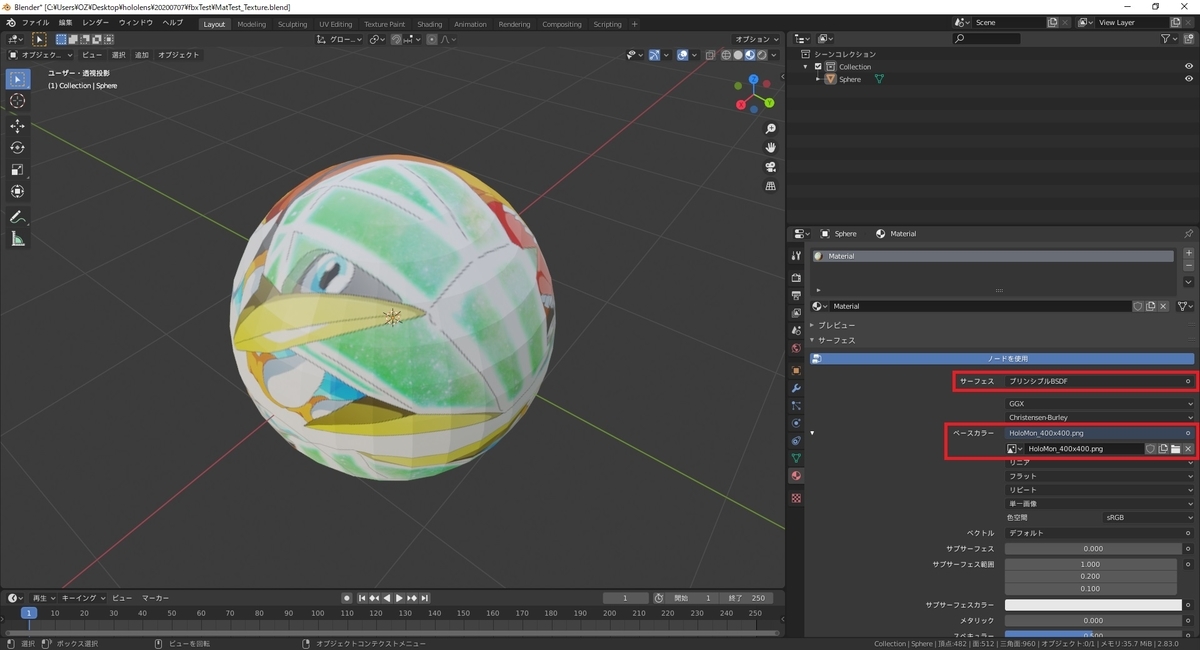Hide Sphere using its eye icon
1200x650 pixels.
click(1189, 79)
